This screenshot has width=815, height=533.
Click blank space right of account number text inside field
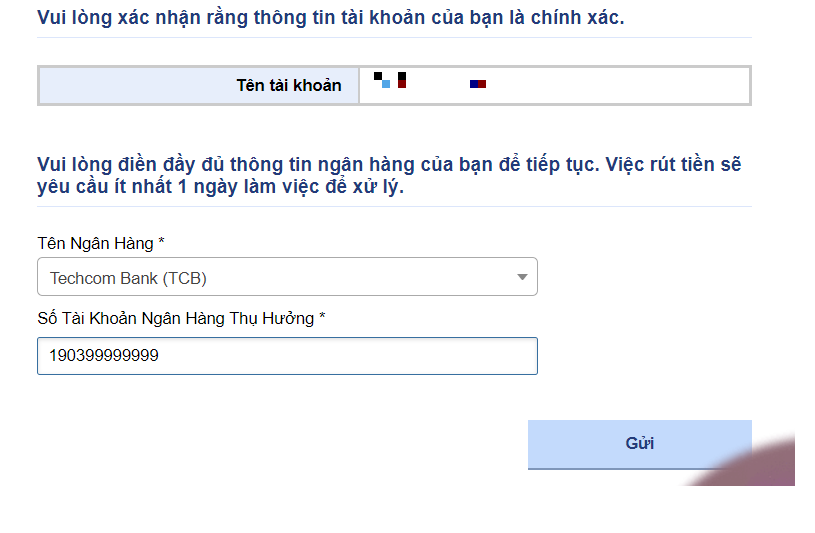click(380, 356)
